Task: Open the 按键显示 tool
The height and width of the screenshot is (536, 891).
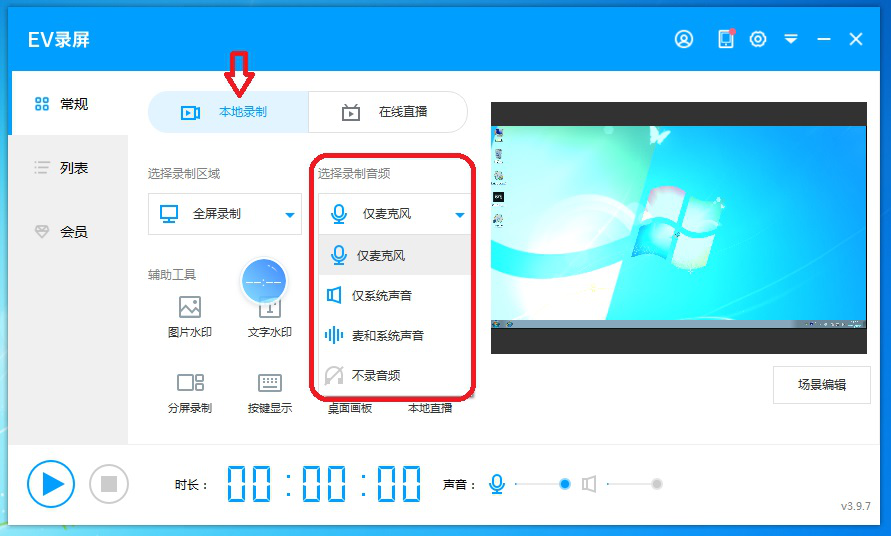Action: point(270,393)
